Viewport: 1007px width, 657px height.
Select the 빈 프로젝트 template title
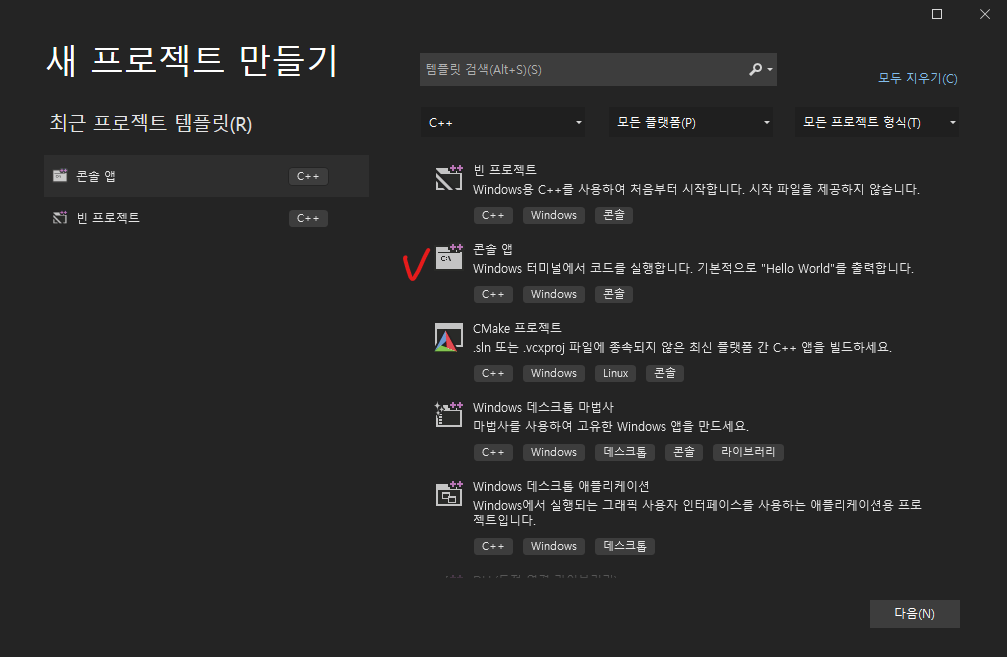[x=505, y=170]
